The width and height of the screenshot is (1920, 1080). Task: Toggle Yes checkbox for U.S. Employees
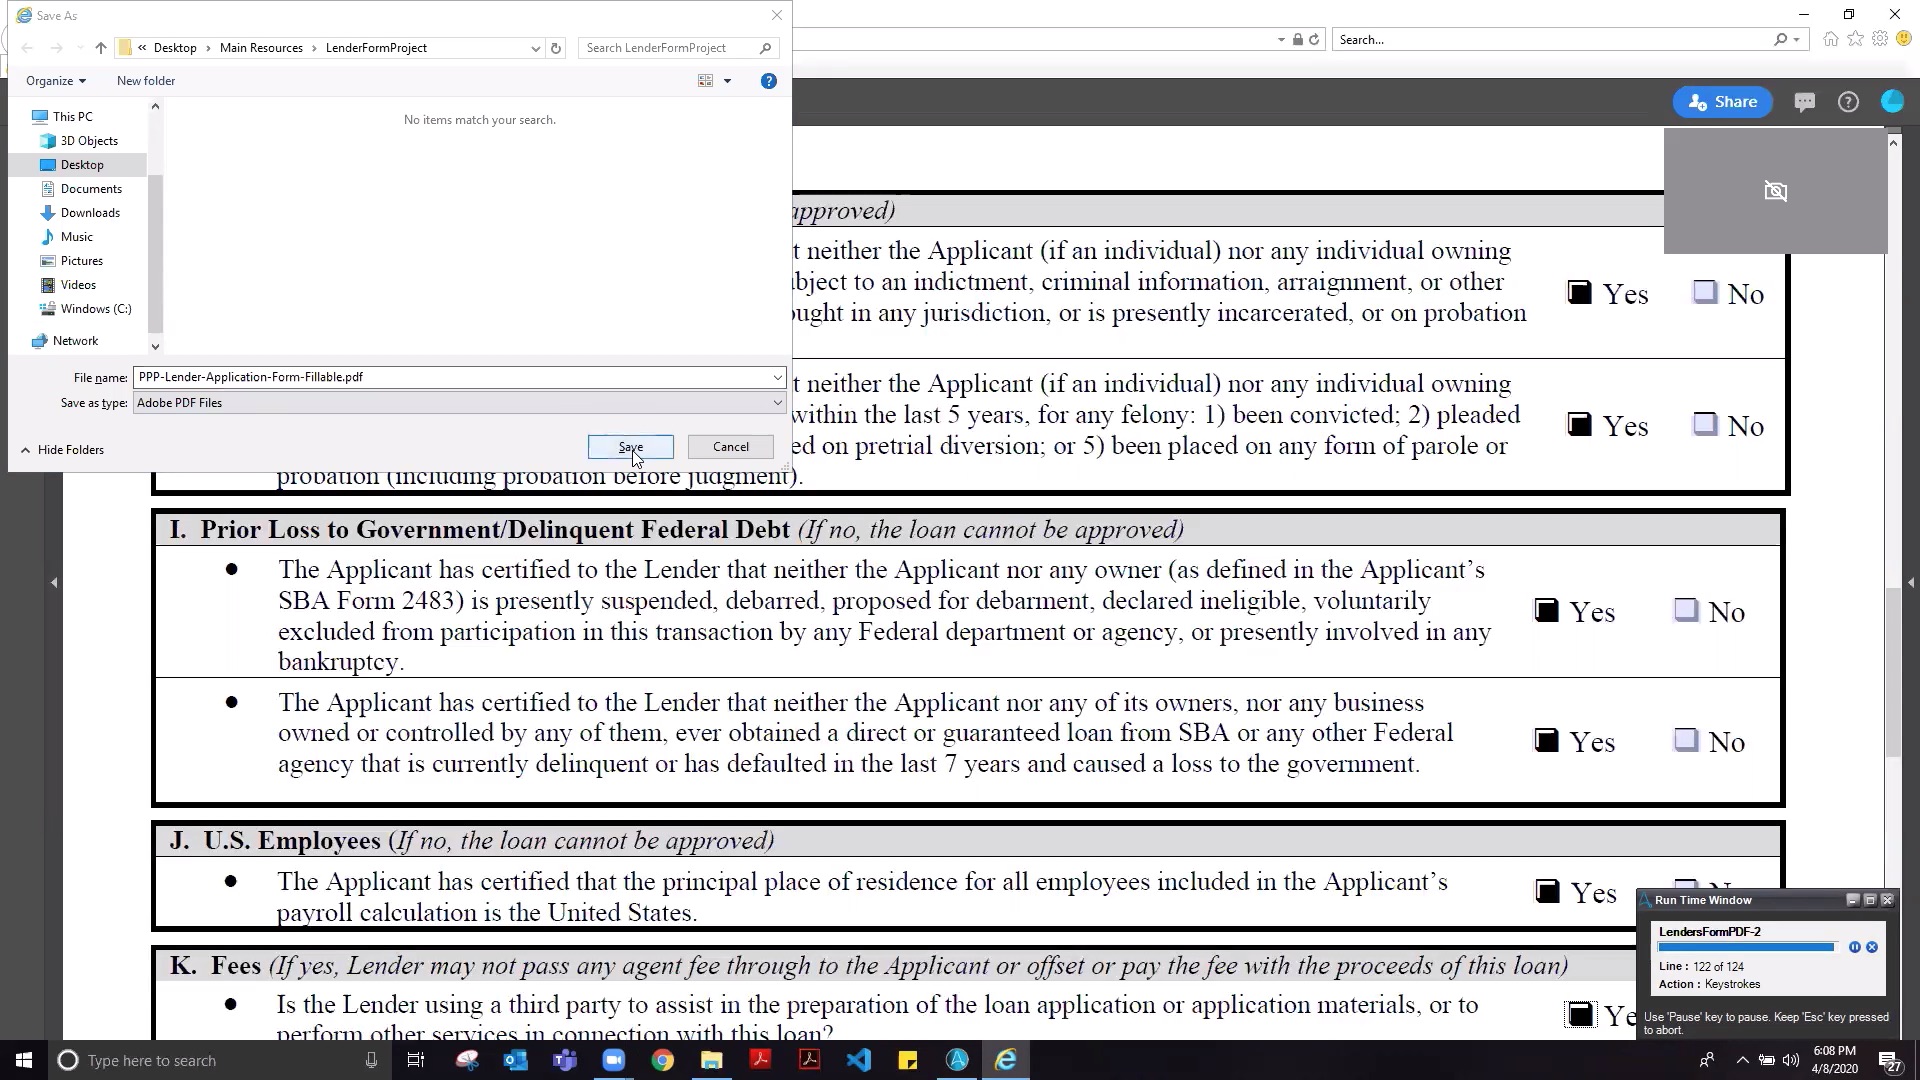tap(1547, 891)
